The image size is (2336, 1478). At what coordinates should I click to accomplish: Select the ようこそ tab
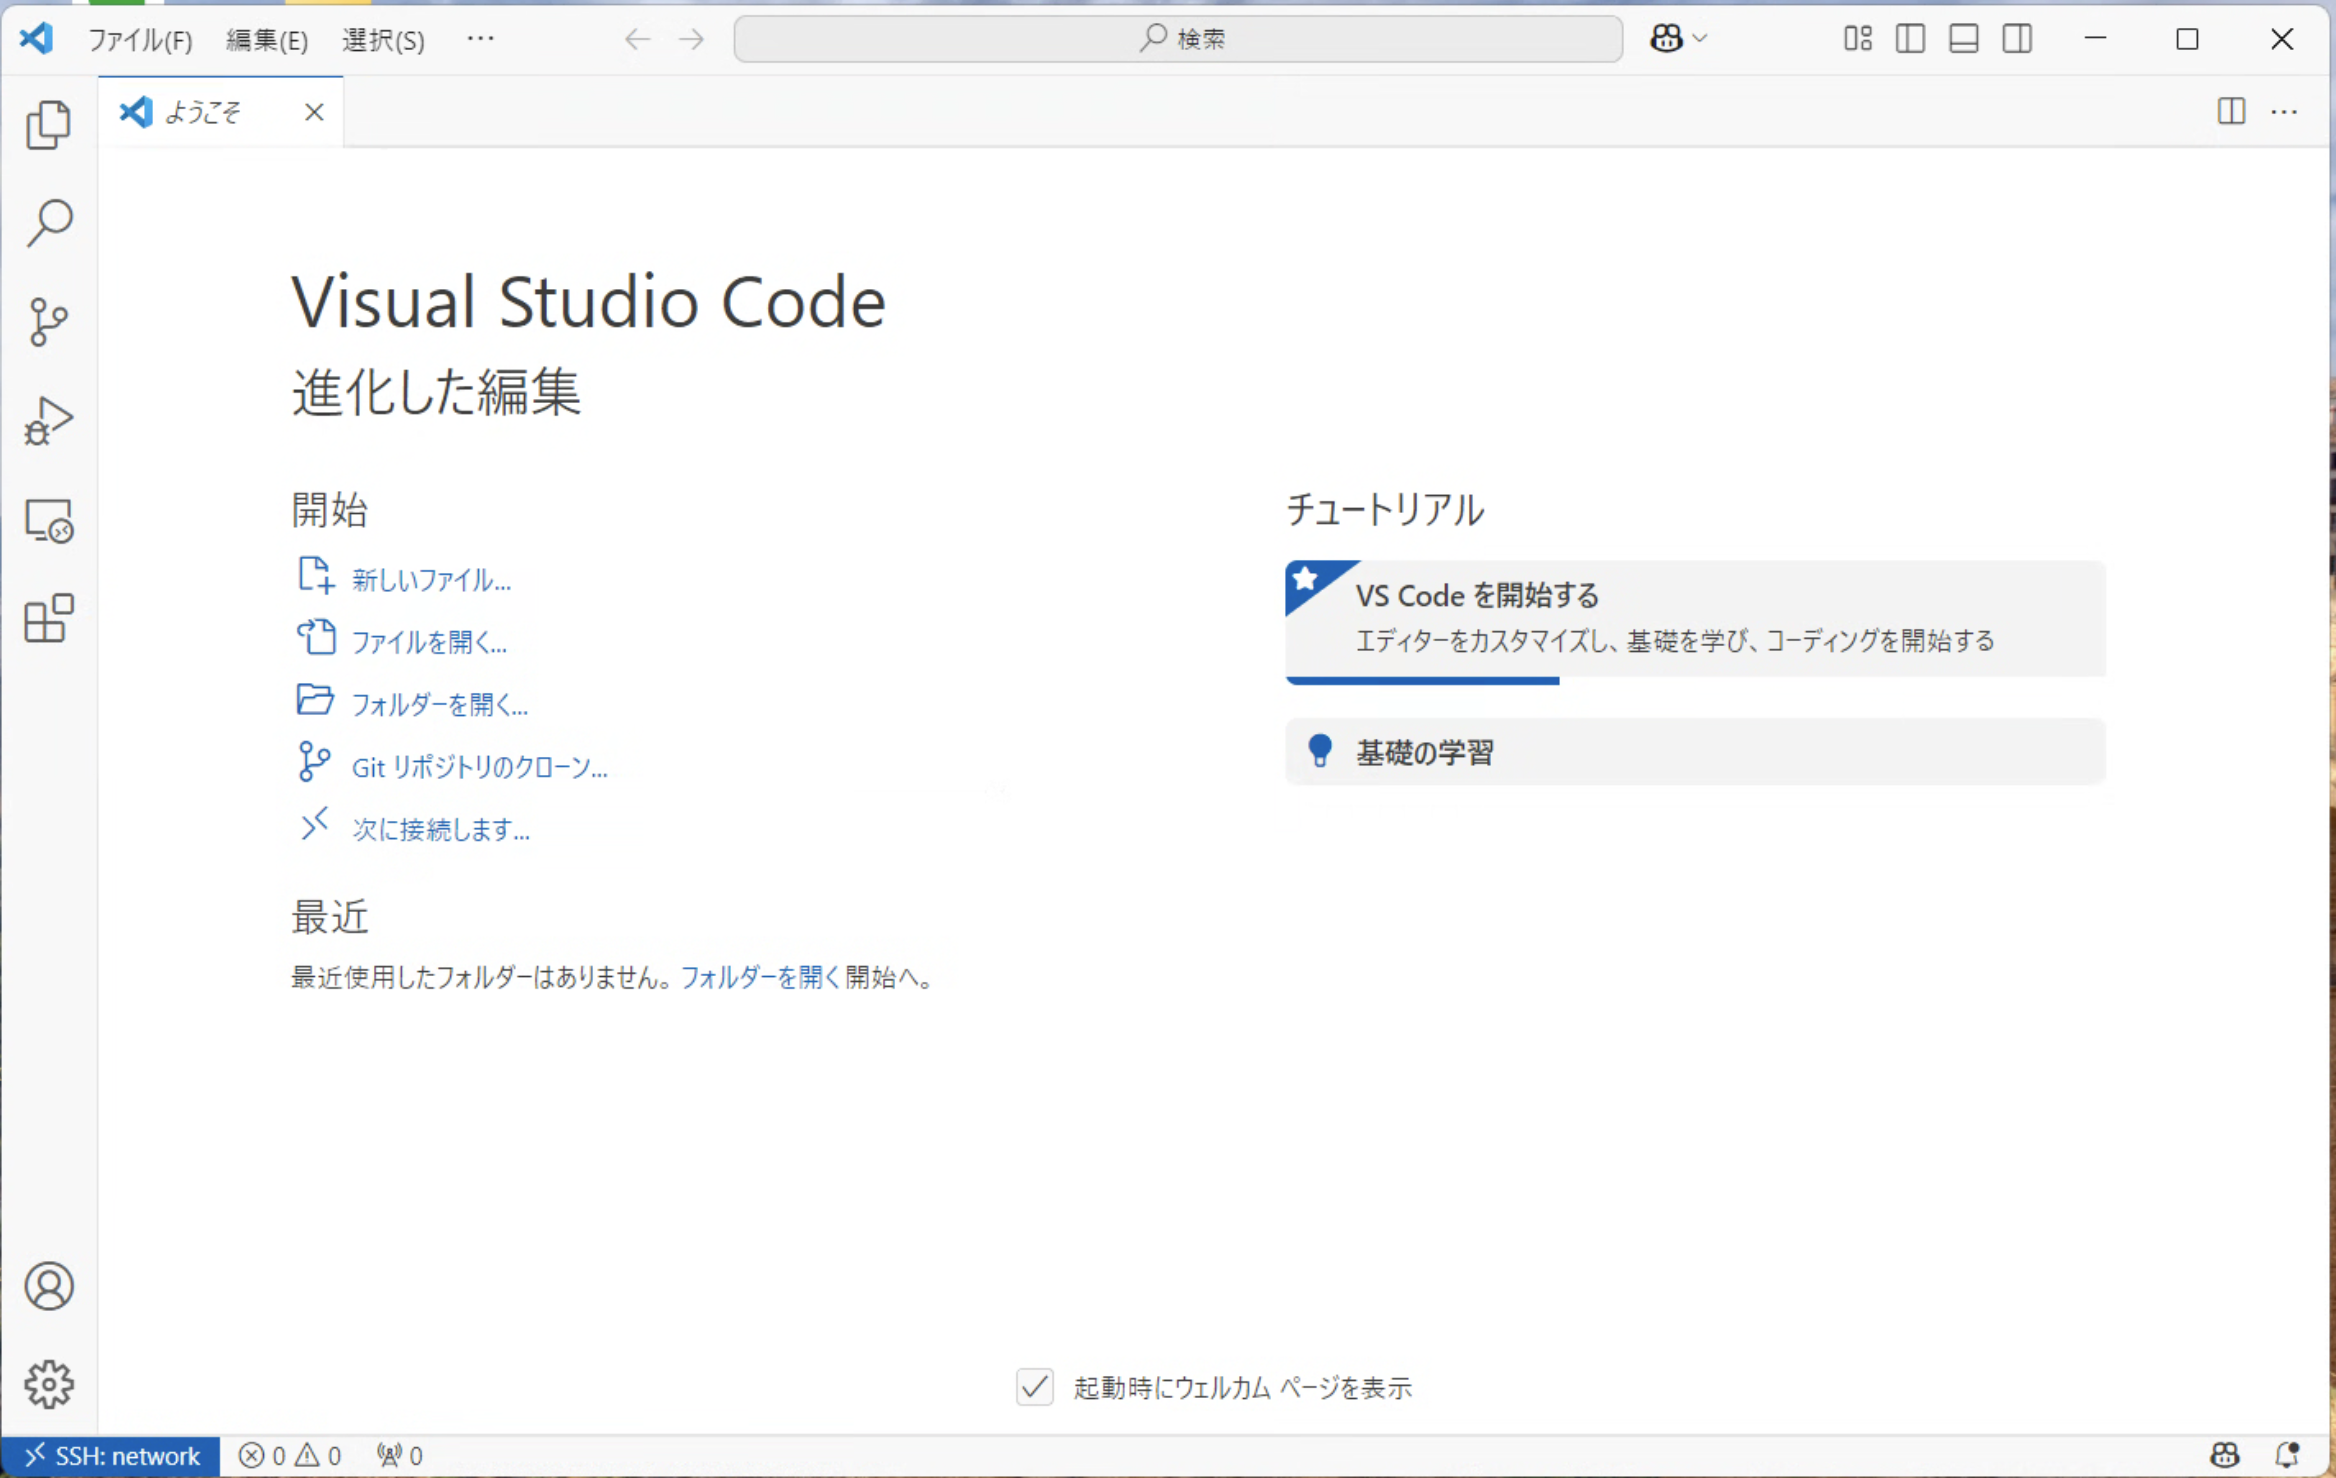[x=221, y=112]
